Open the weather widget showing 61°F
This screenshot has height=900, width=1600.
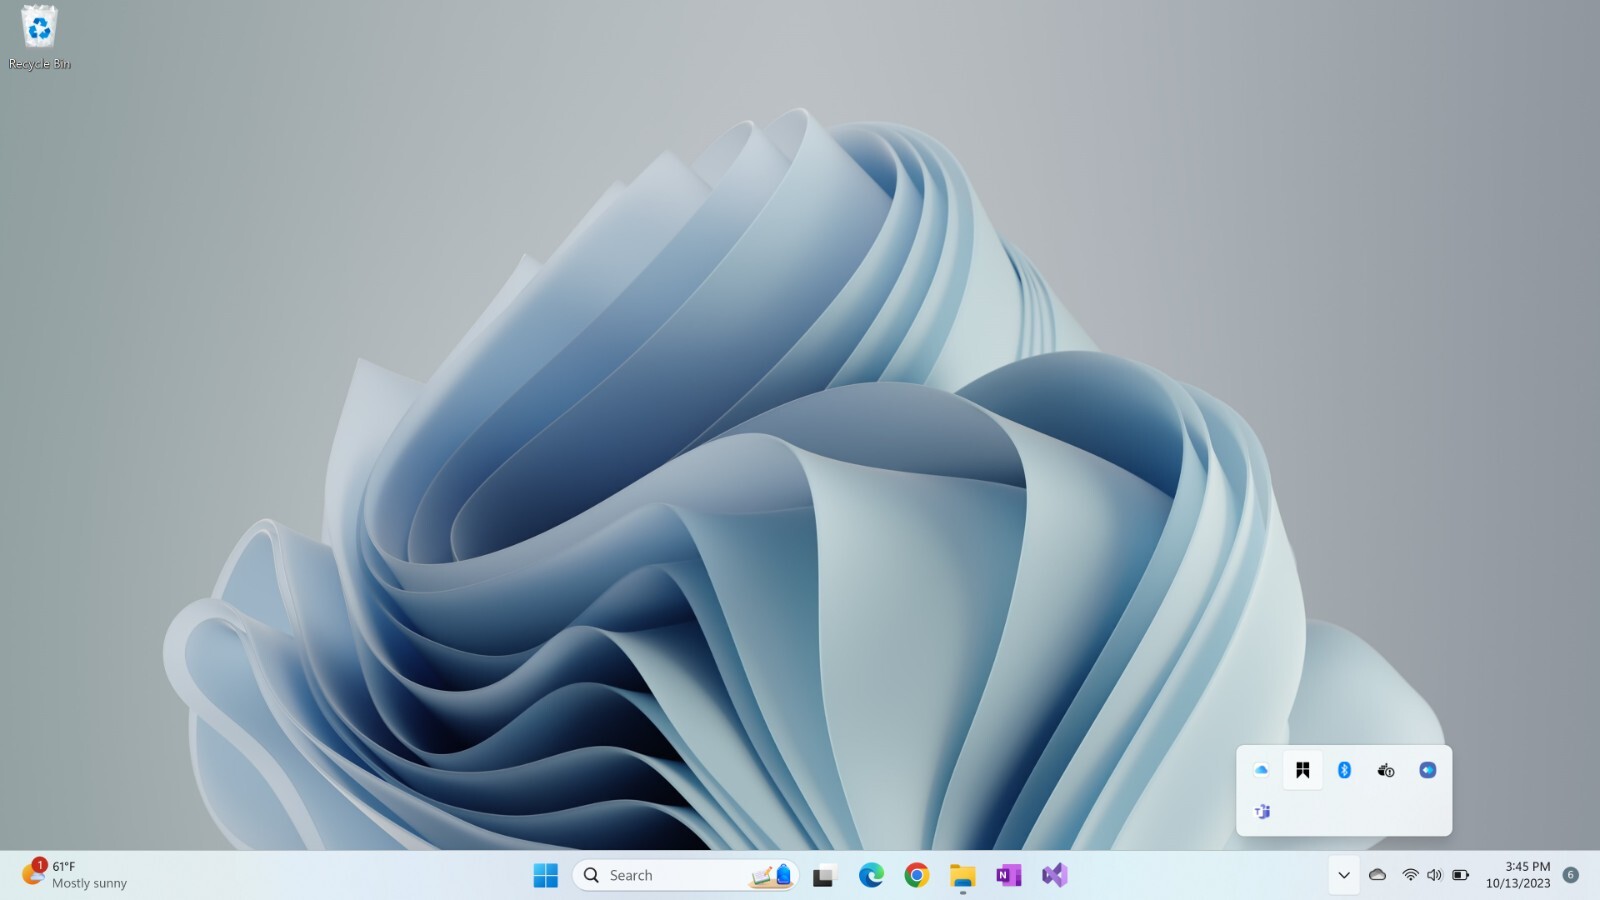pyautogui.click(x=75, y=874)
